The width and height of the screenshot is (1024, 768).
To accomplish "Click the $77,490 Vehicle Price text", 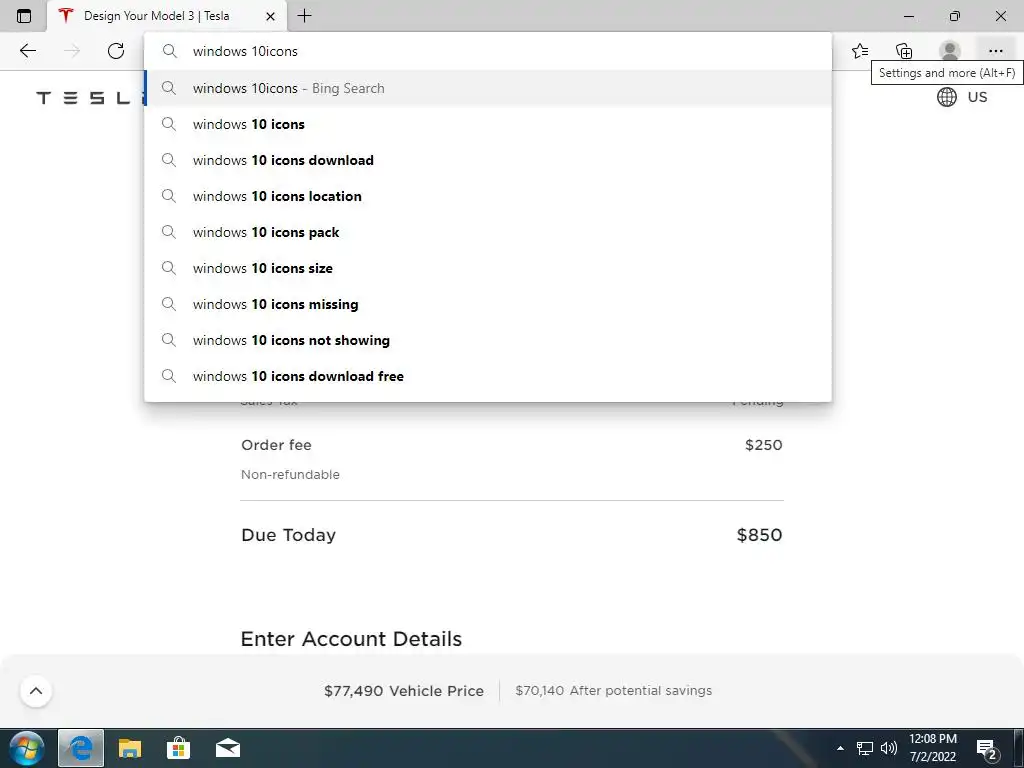I will click(404, 691).
